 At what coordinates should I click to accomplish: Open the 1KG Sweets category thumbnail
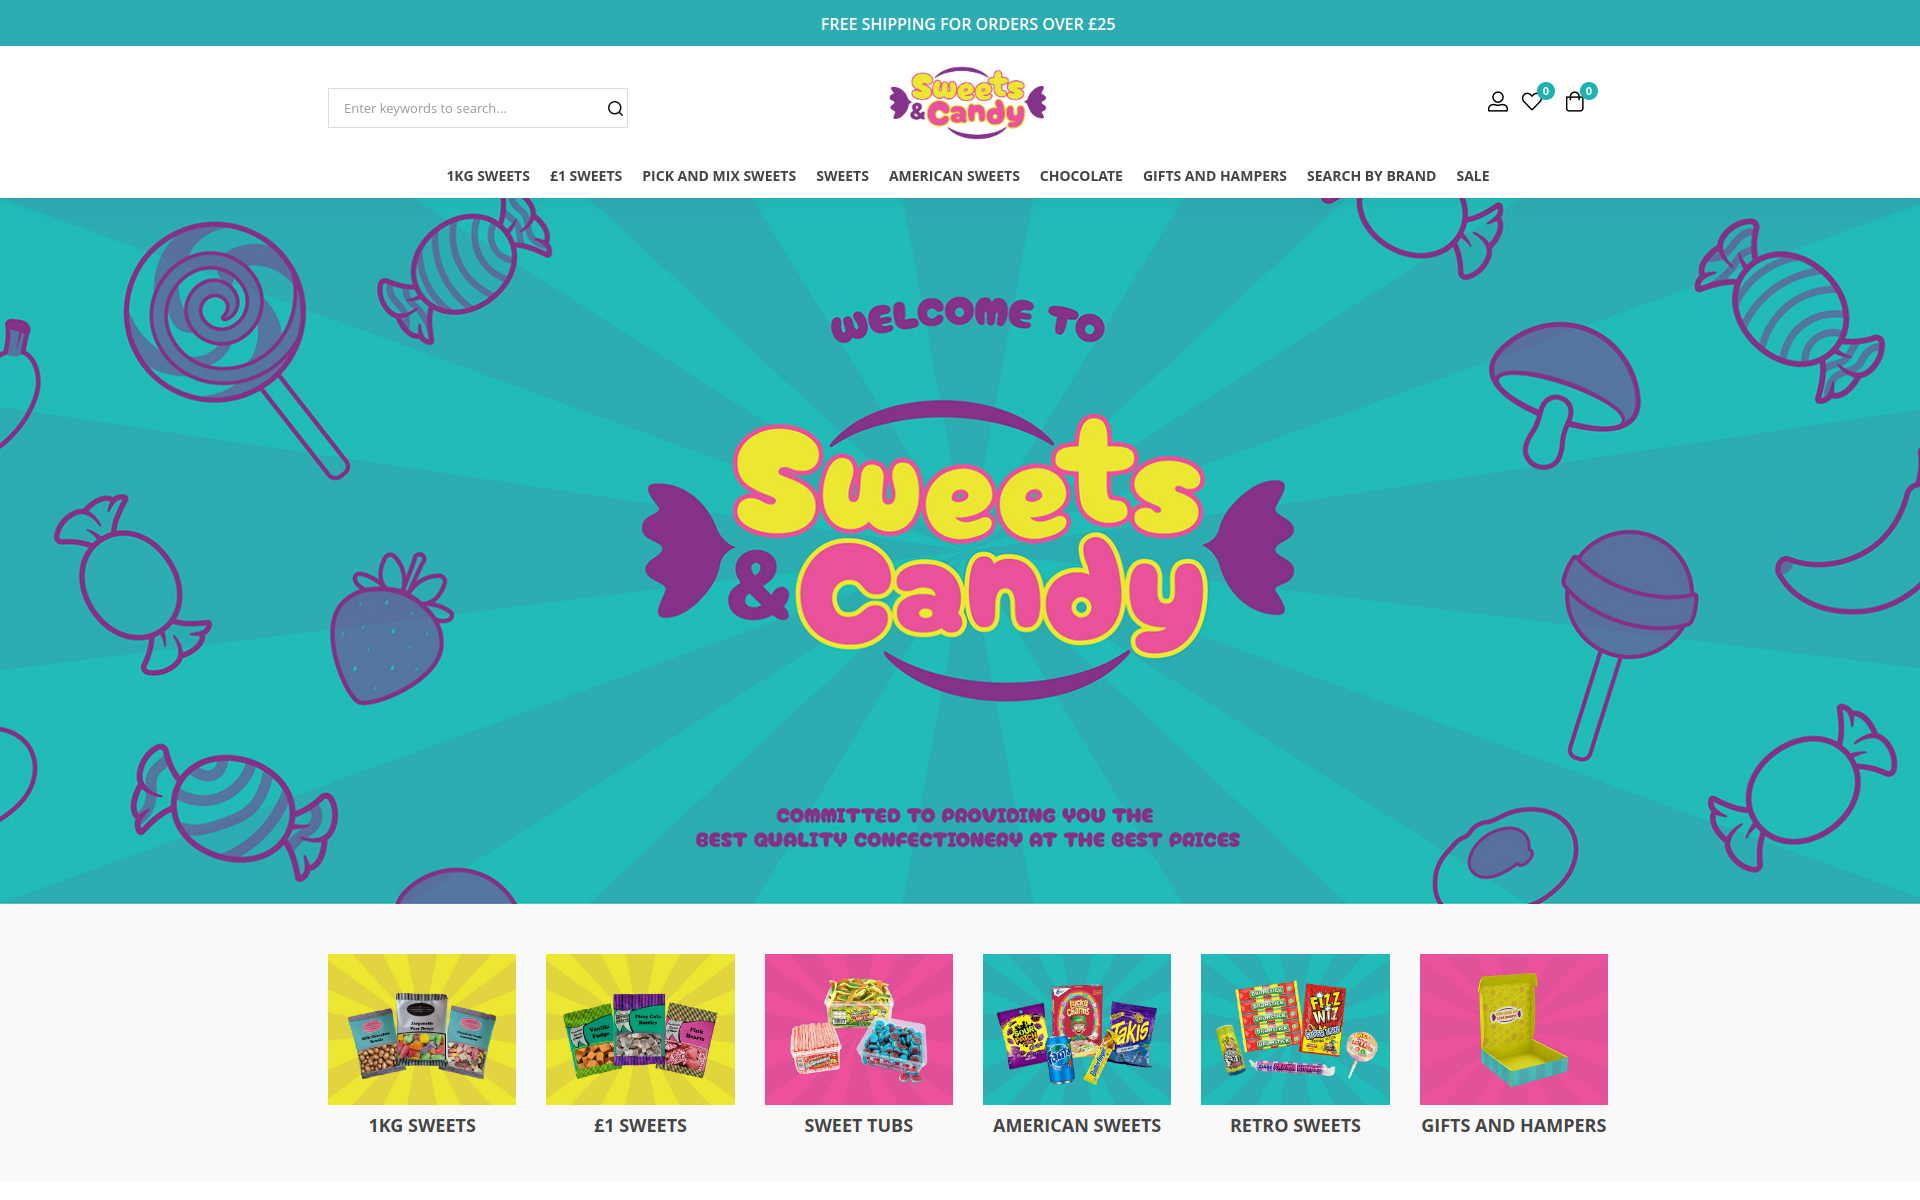[x=422, y=1029]
